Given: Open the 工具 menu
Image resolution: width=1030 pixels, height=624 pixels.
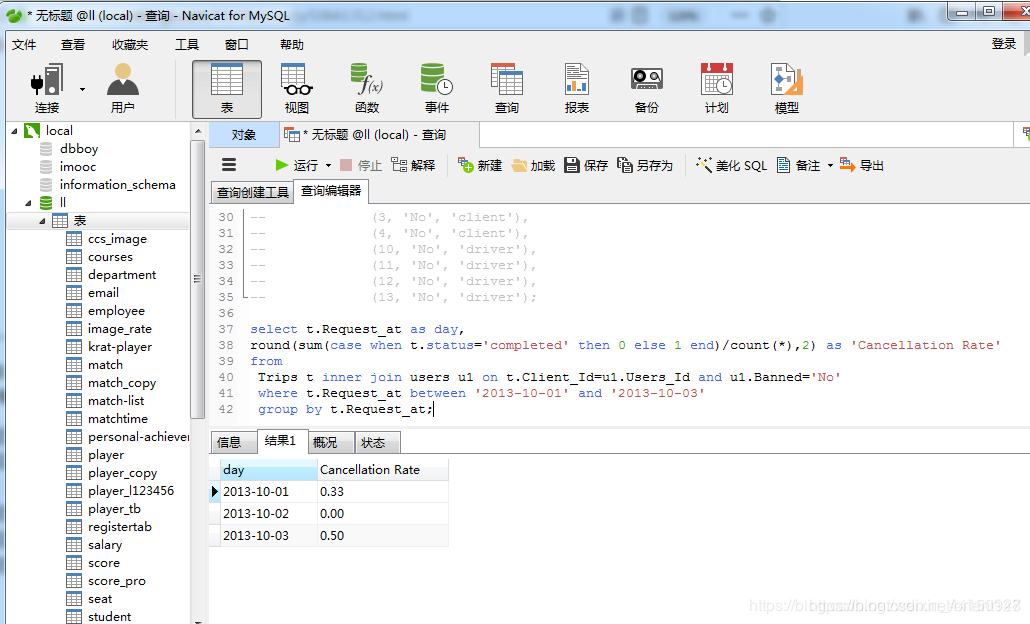Looking at the screenshot, I should [189, 44].
